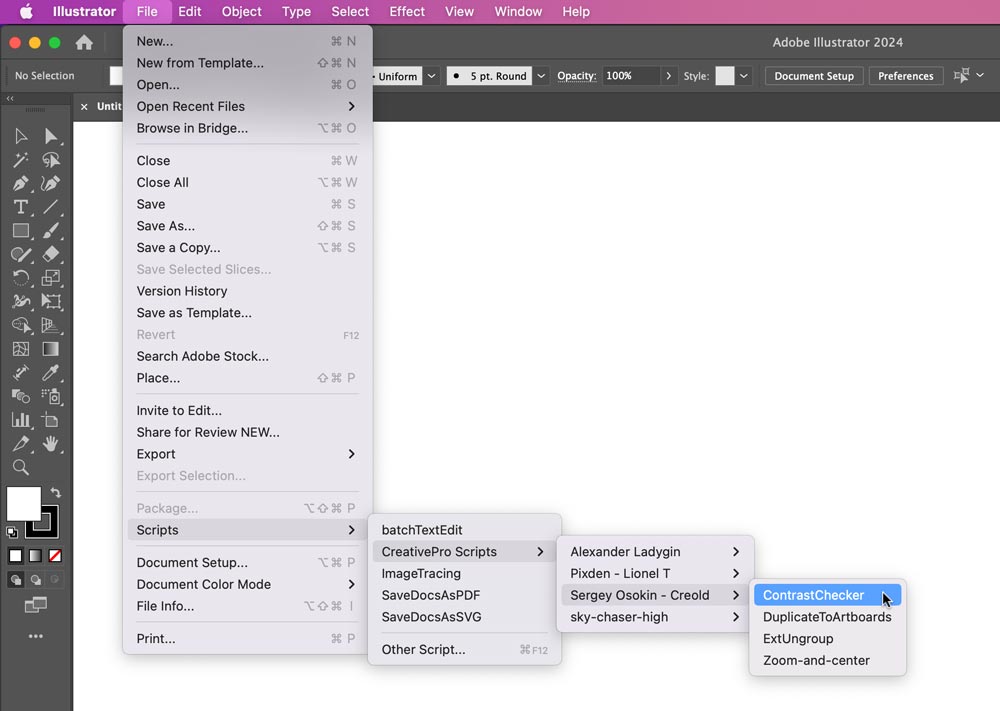Select the Zoom magnifier tool
Image resolution: width=1000 pixels, height=711 pixels.
(x=20, y=467)
